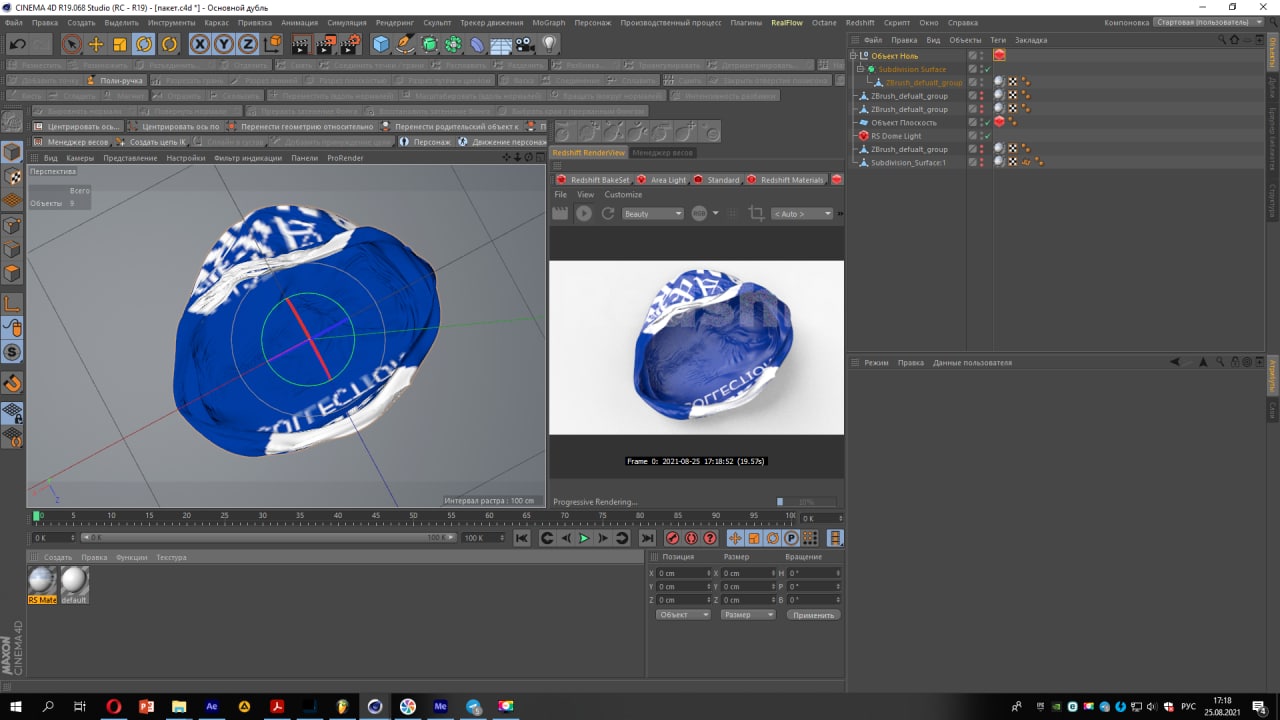Start Redshift RenderView render play icon
1280x720 pixels.
pyautogui.click(x=584, y=213)
